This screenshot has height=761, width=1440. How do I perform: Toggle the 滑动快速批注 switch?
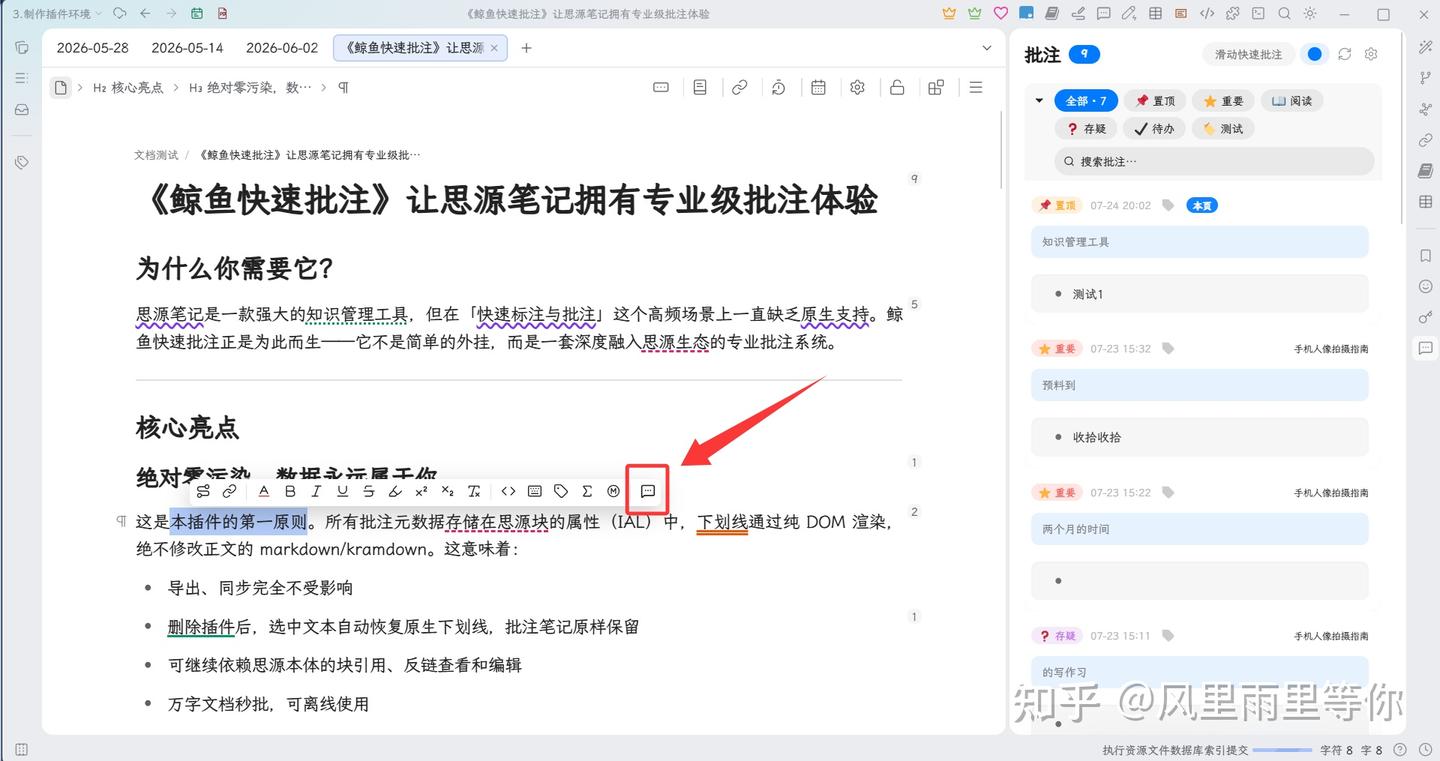coord(1314,54)
